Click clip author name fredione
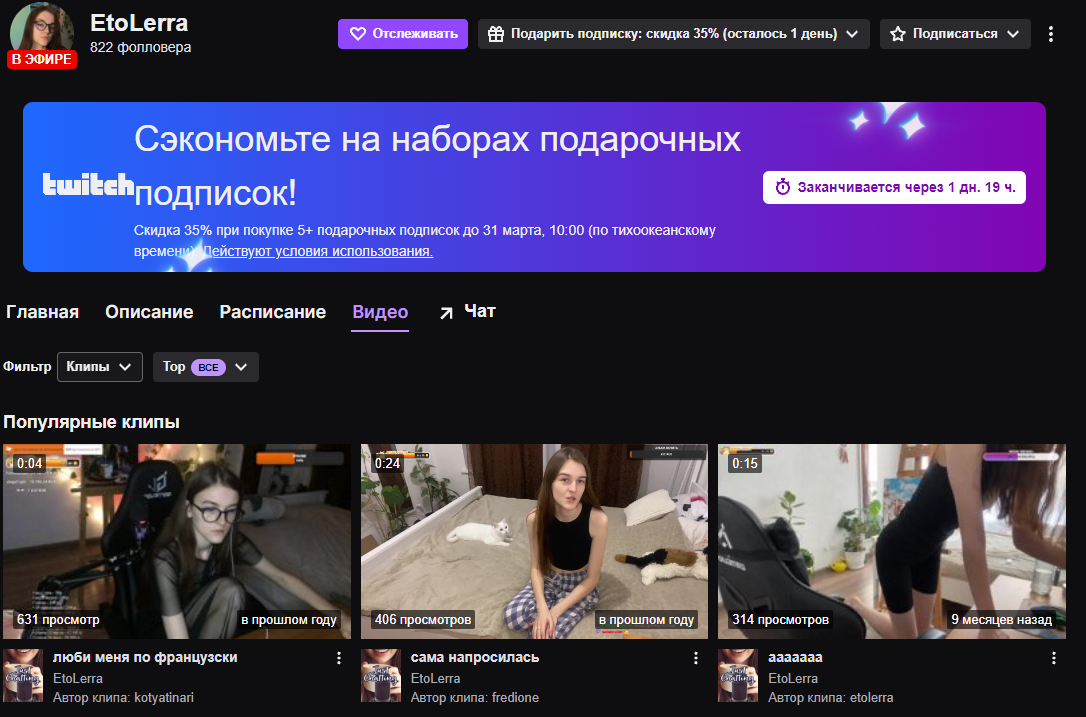The height and width of the screenshot is (717, 1086). tap(515, 698)
